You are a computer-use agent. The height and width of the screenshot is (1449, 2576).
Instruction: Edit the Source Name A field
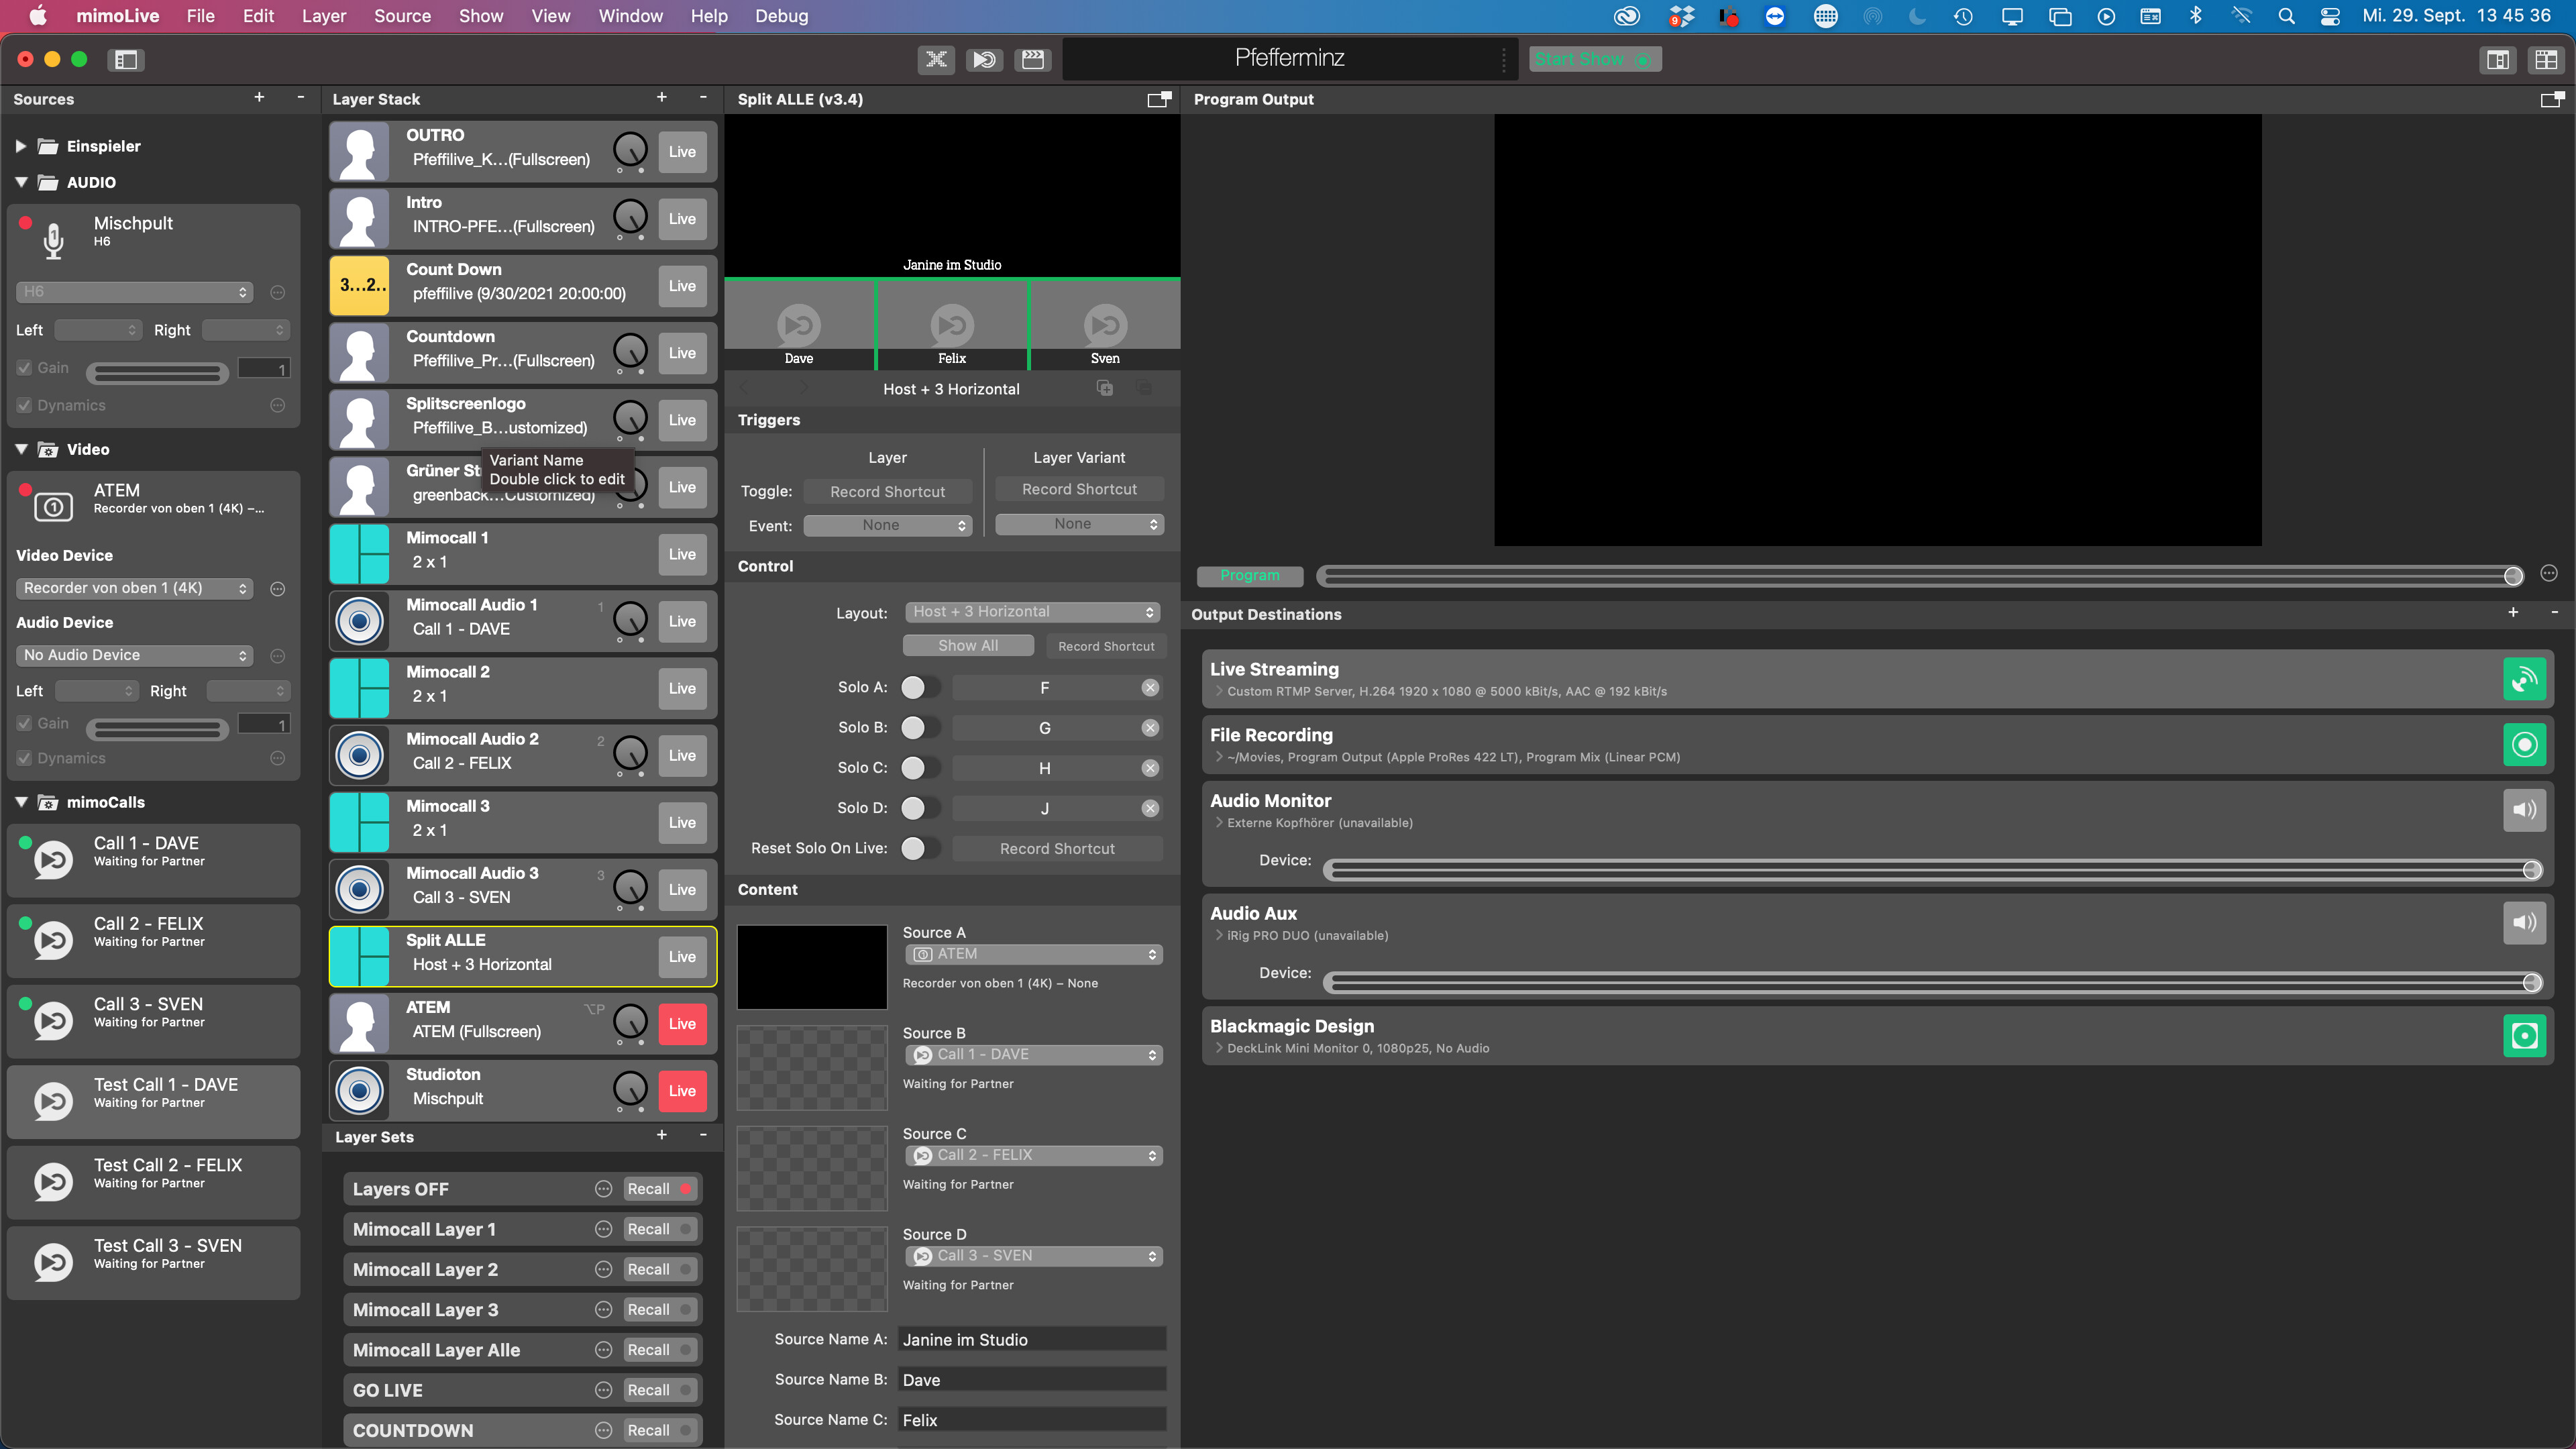(1032, 1340)
